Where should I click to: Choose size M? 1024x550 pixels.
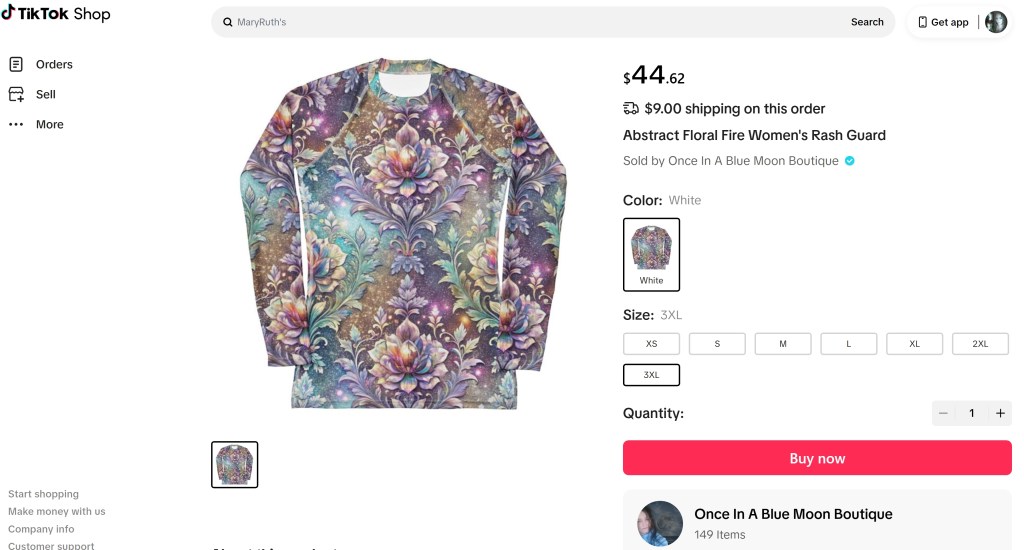click(x=783, y=344)
